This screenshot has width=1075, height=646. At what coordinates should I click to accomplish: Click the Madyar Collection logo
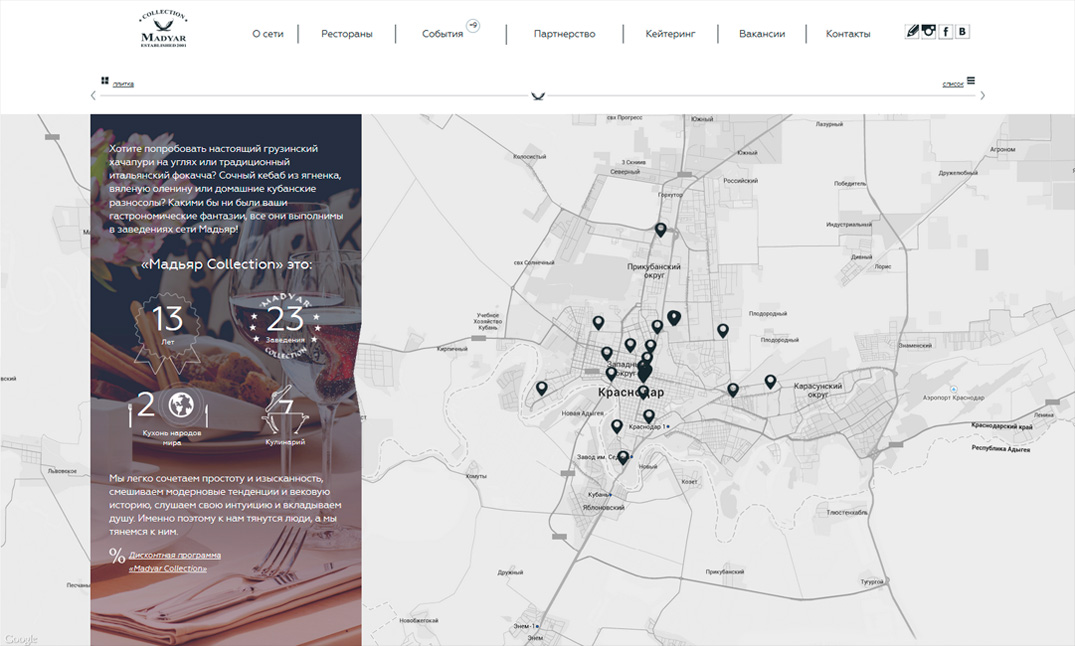[x=163, y=29]
